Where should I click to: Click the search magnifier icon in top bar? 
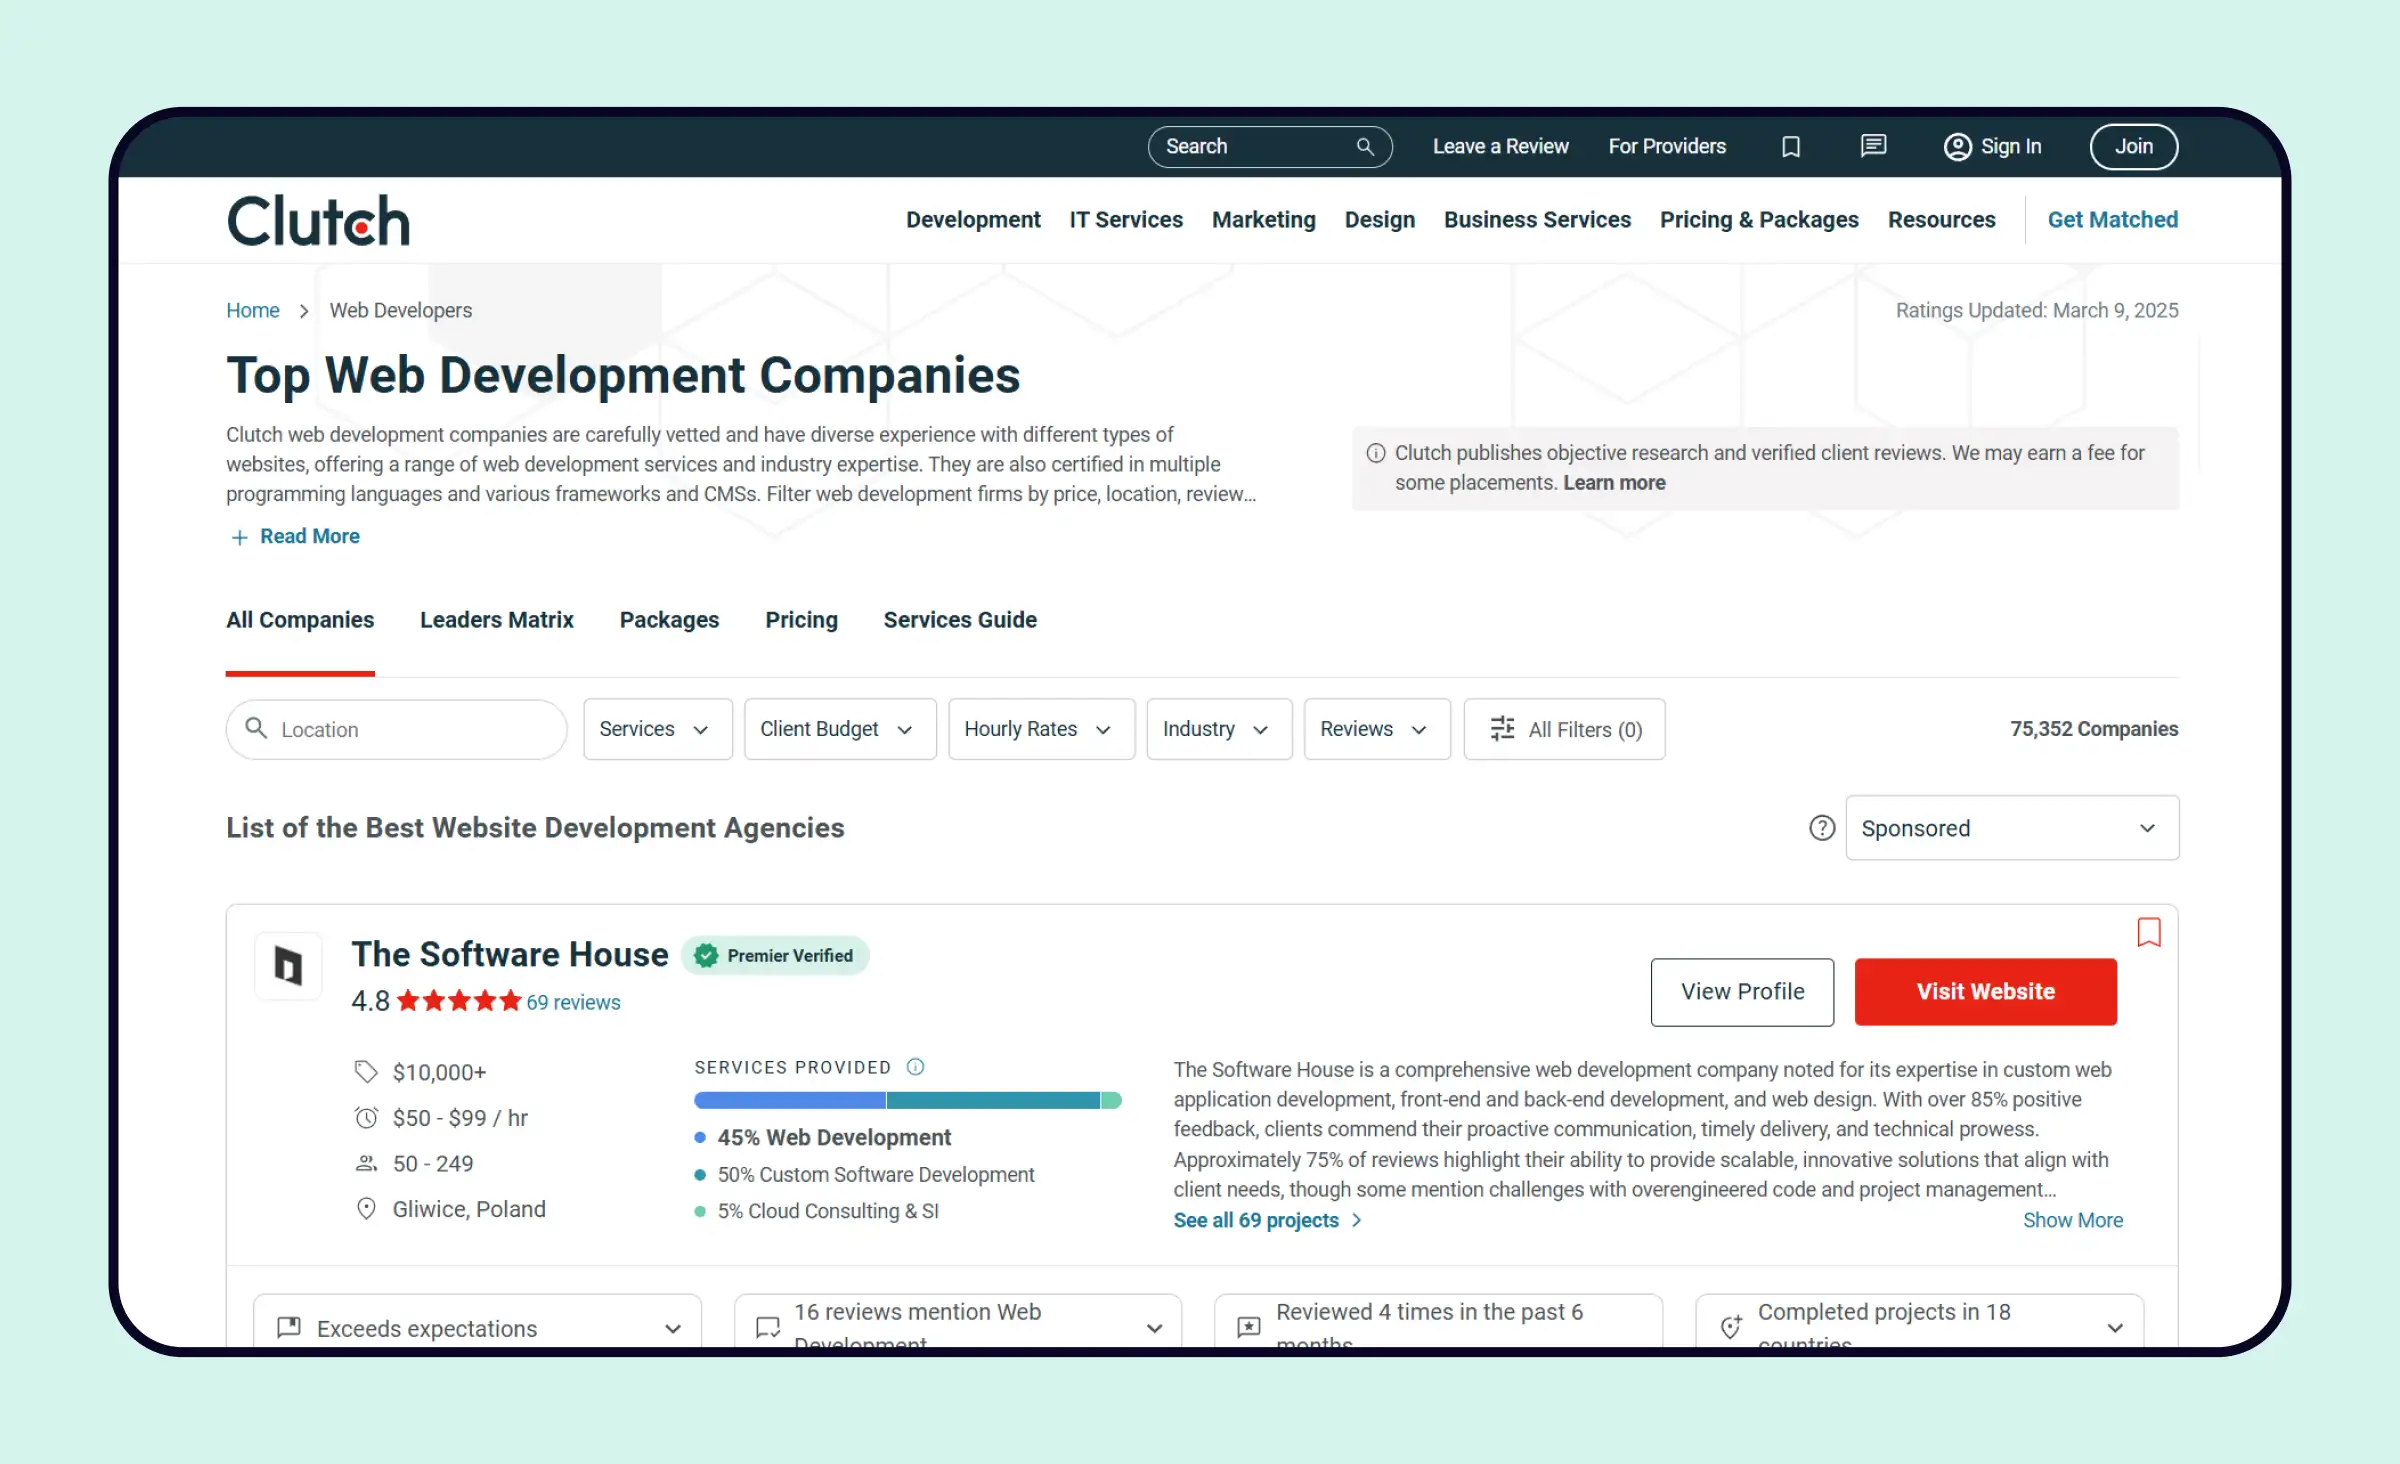point(1365,147)
